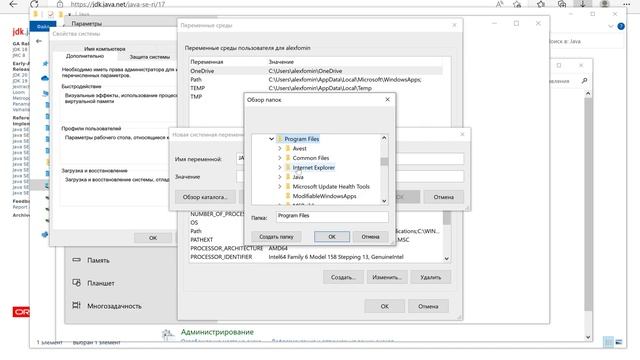Open the Read aloud icon in the browser toolbar

[x=500, y=4]
